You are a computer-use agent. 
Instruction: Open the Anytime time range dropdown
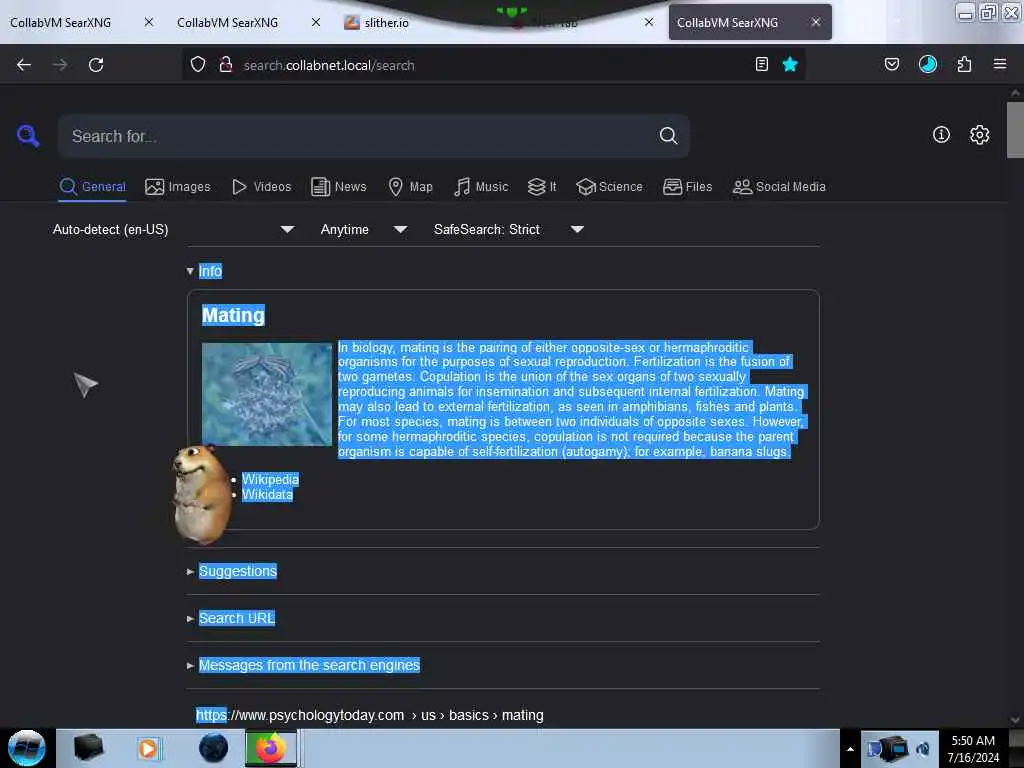pos(364,229)
